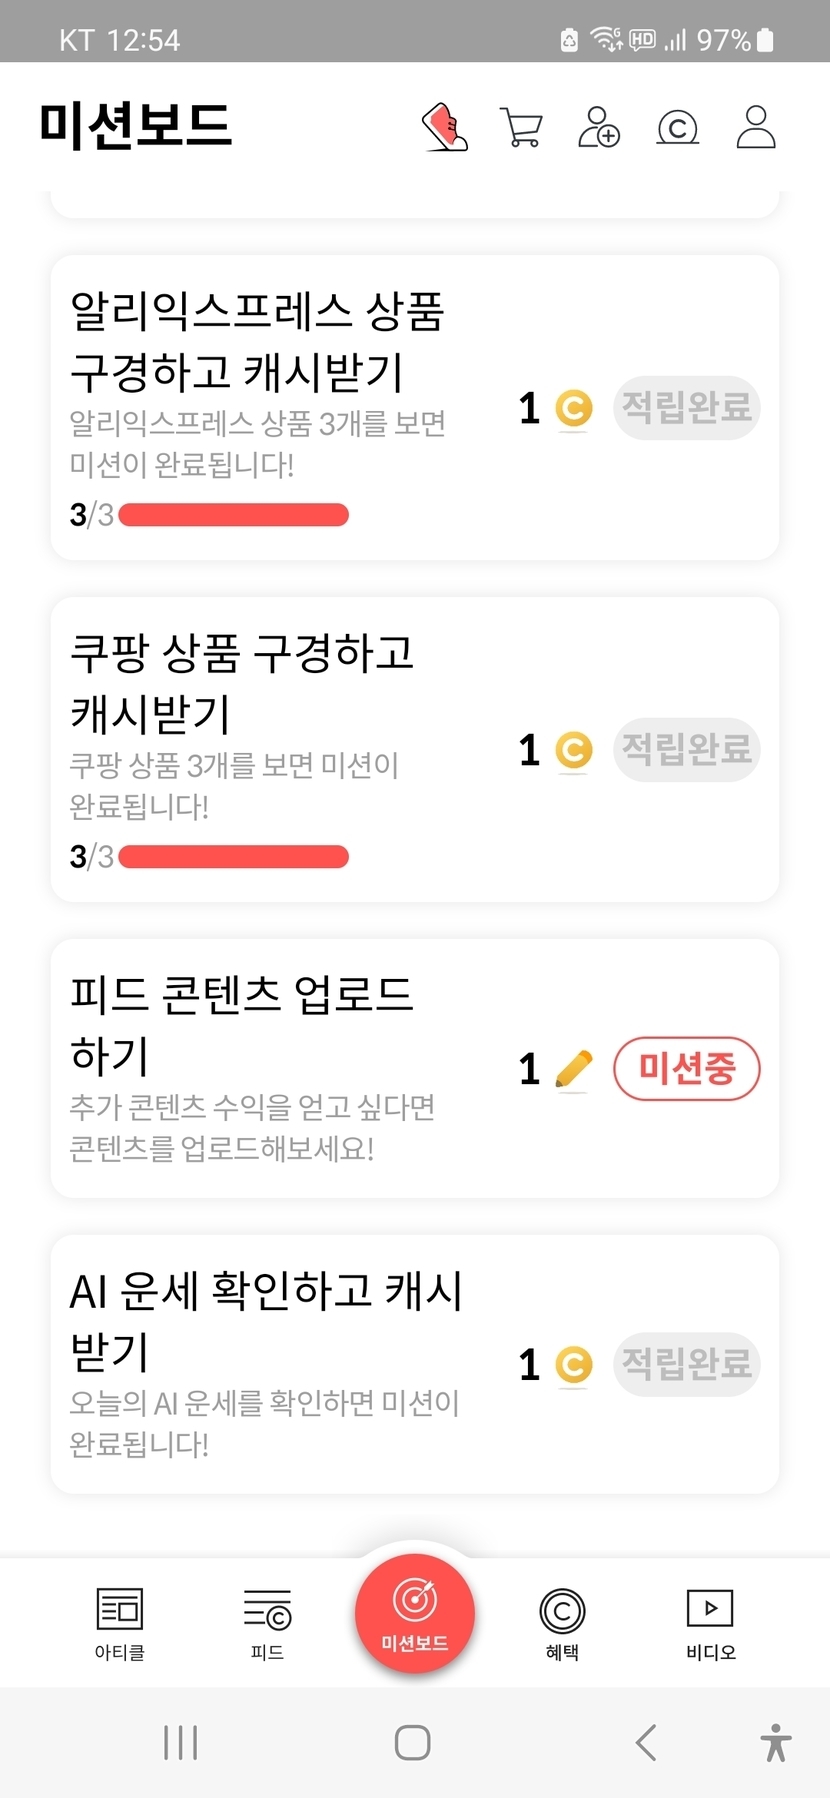This screenshot has width=830, height=1798.
Task: Tap the coin icon on AI 운세 mission
Action: click(x=574, y=1365)
